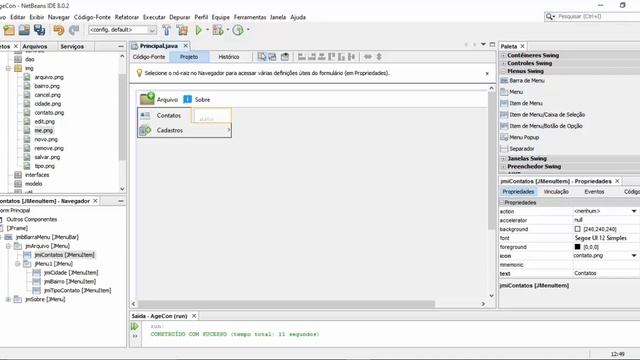The height and width of the screenshot is (360, 640).
Task: Open the icon property dropdown for contato.png
Action: coord(634,256)
